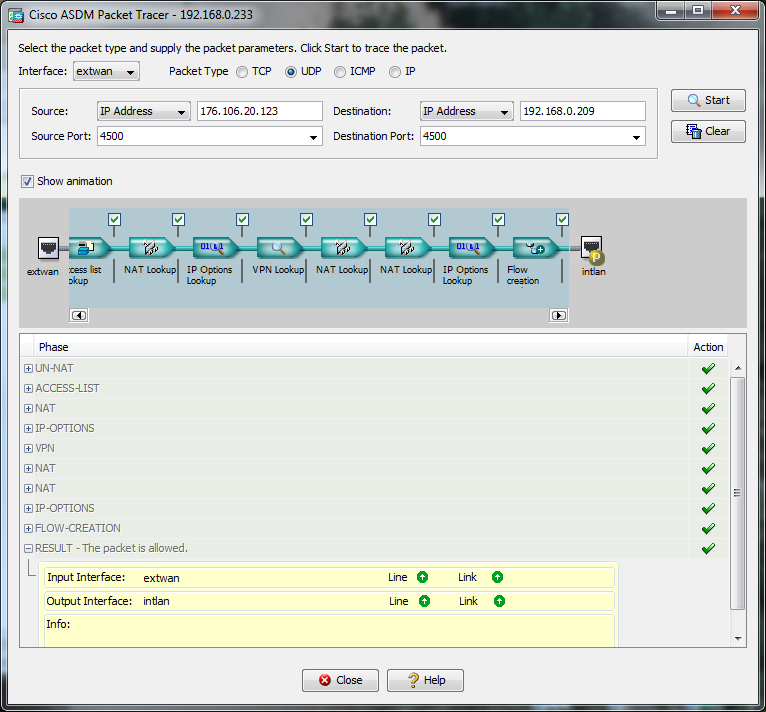This screenshot has width=766, height=712.
Task: Toggle the Show animation checkbox
Action: 27,181
